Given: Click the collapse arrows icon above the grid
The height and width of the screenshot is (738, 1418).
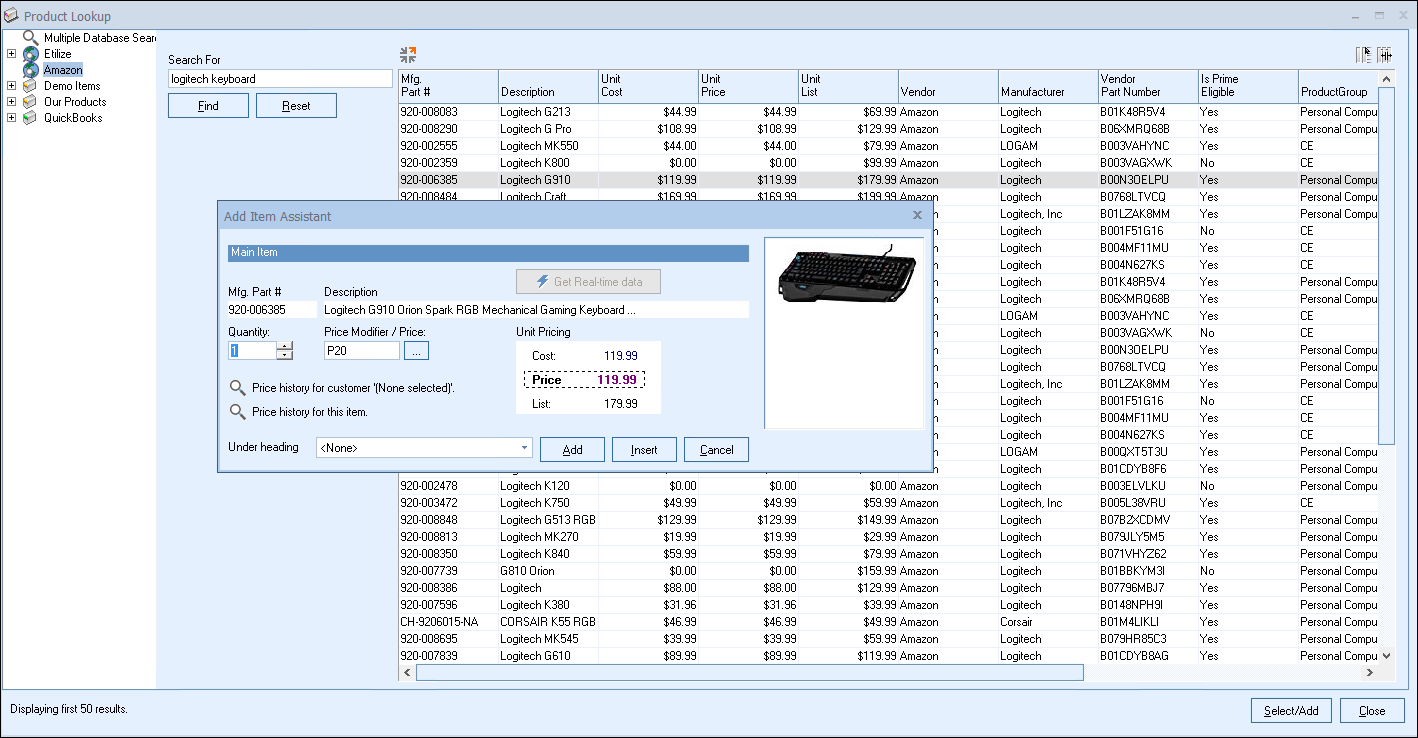Looking at the screenshot, I should [x=407, y=54].
